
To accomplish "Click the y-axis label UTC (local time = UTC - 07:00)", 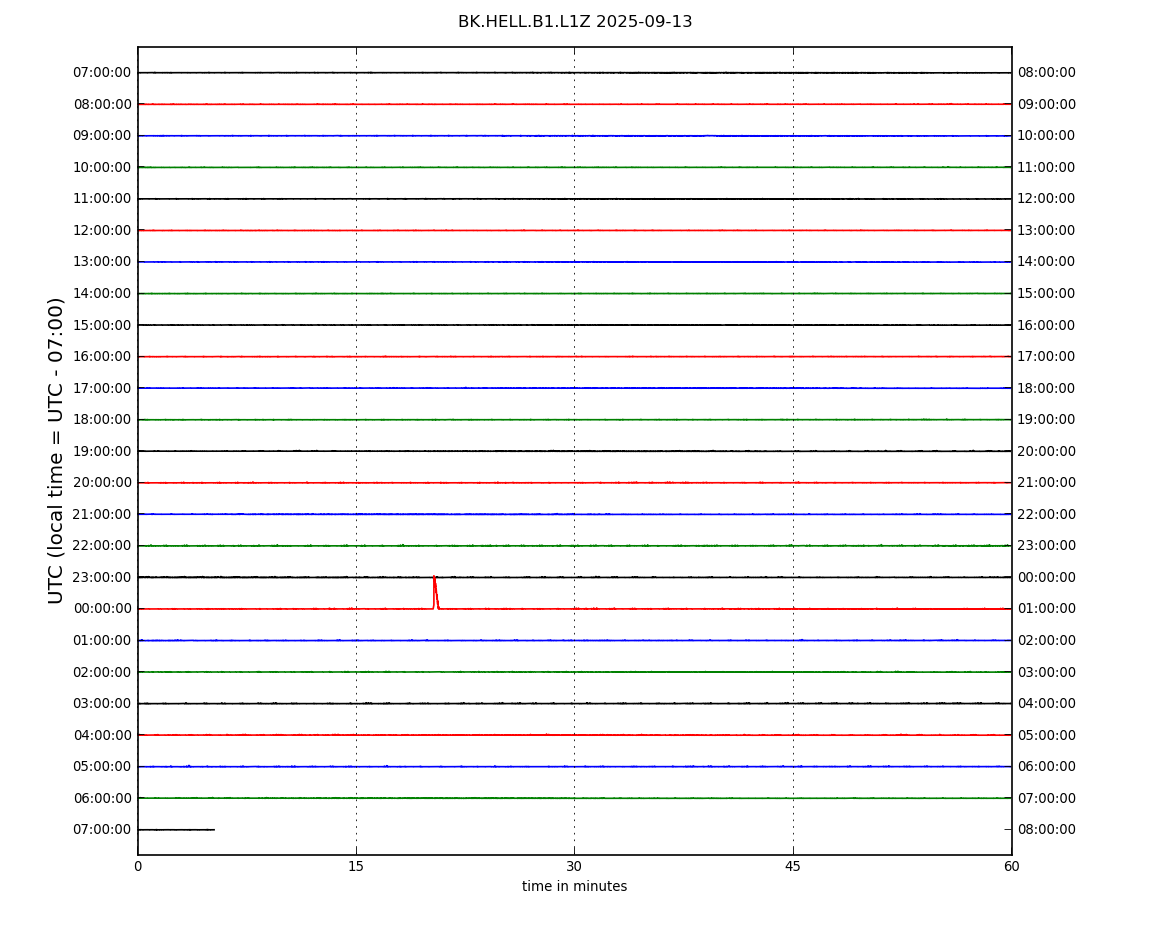I will (56, 450).
